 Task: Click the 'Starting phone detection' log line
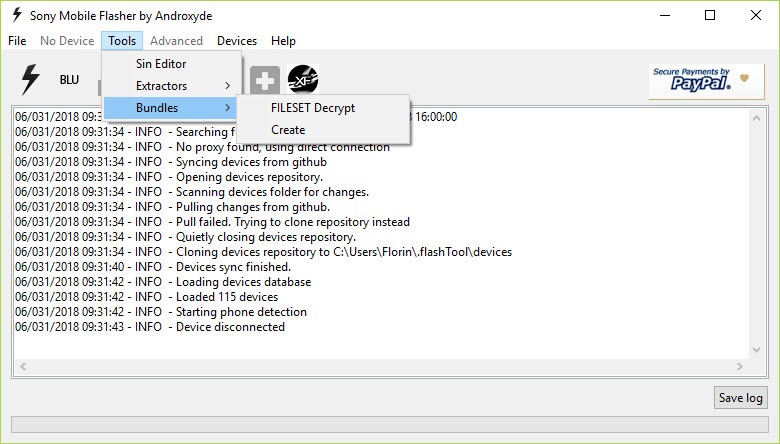(161, 312)
